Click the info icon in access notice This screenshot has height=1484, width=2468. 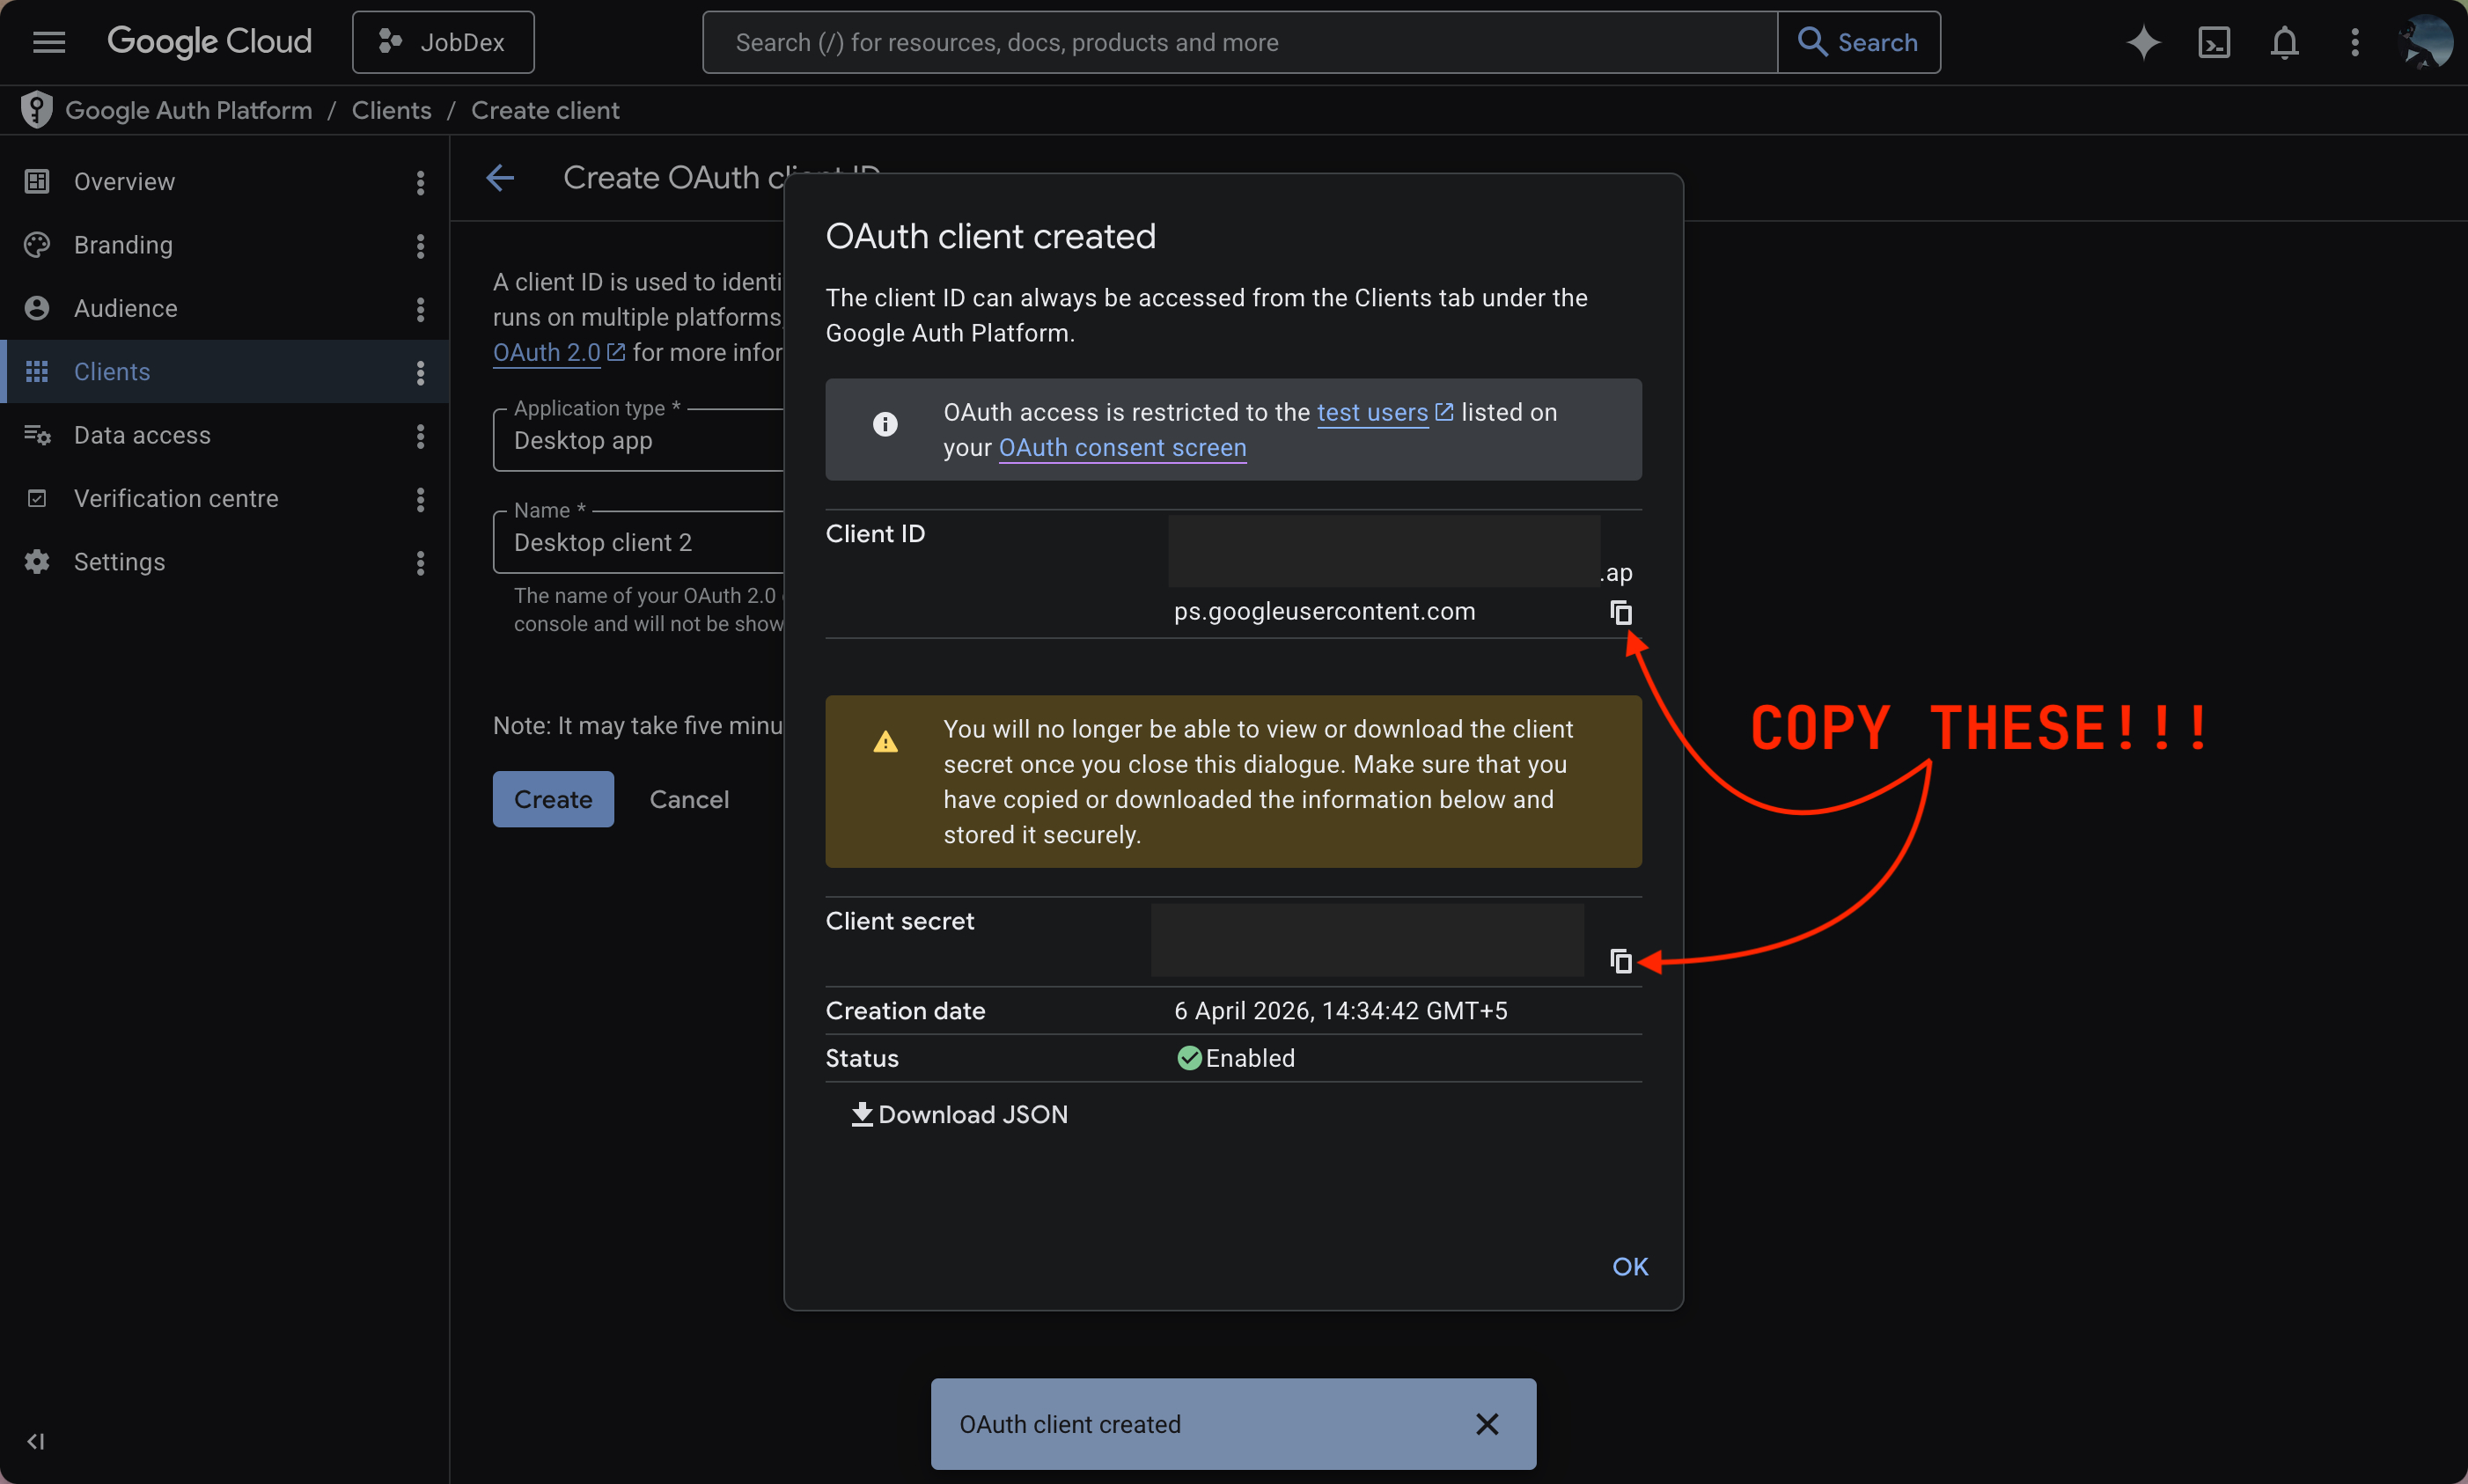(885, 424)
